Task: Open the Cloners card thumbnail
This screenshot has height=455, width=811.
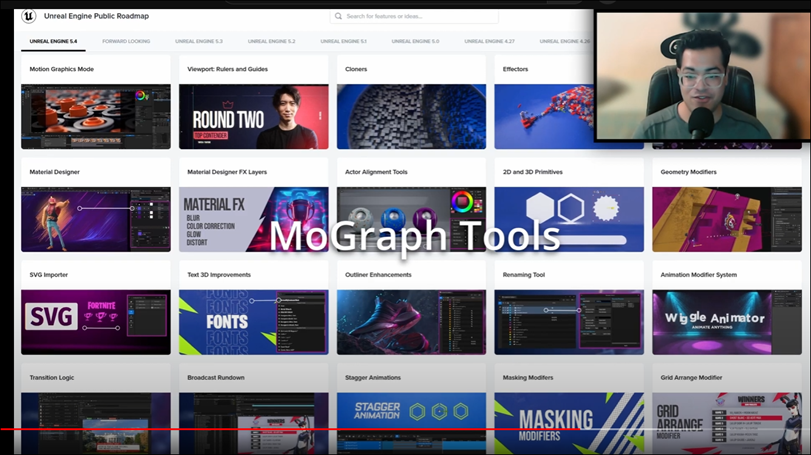Action: point(411,117)
